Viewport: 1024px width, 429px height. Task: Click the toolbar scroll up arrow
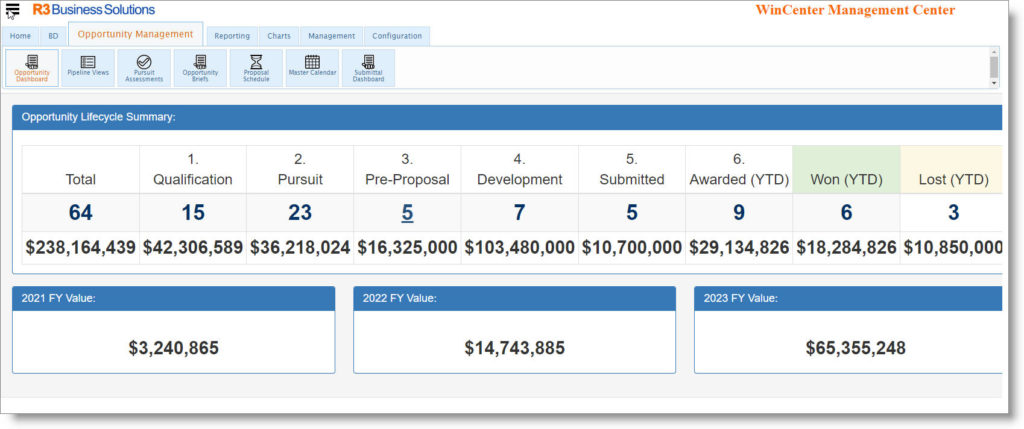click(x=994, y=51)
